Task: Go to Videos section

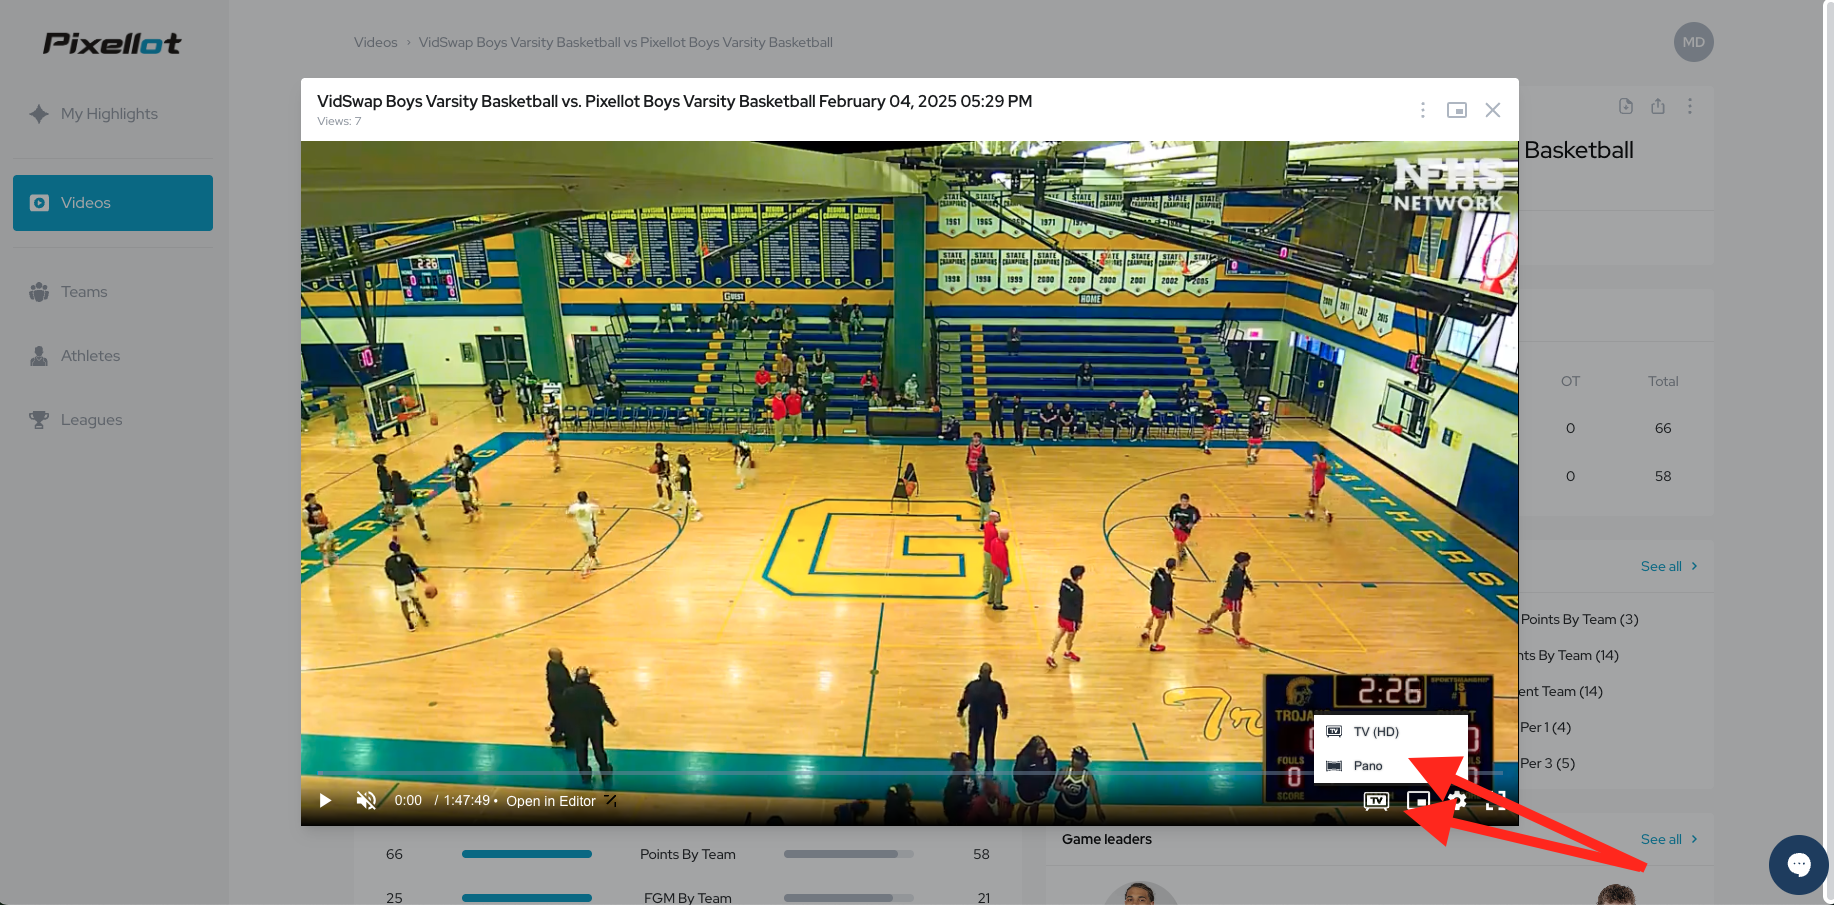Action: [x=113, y=203]
